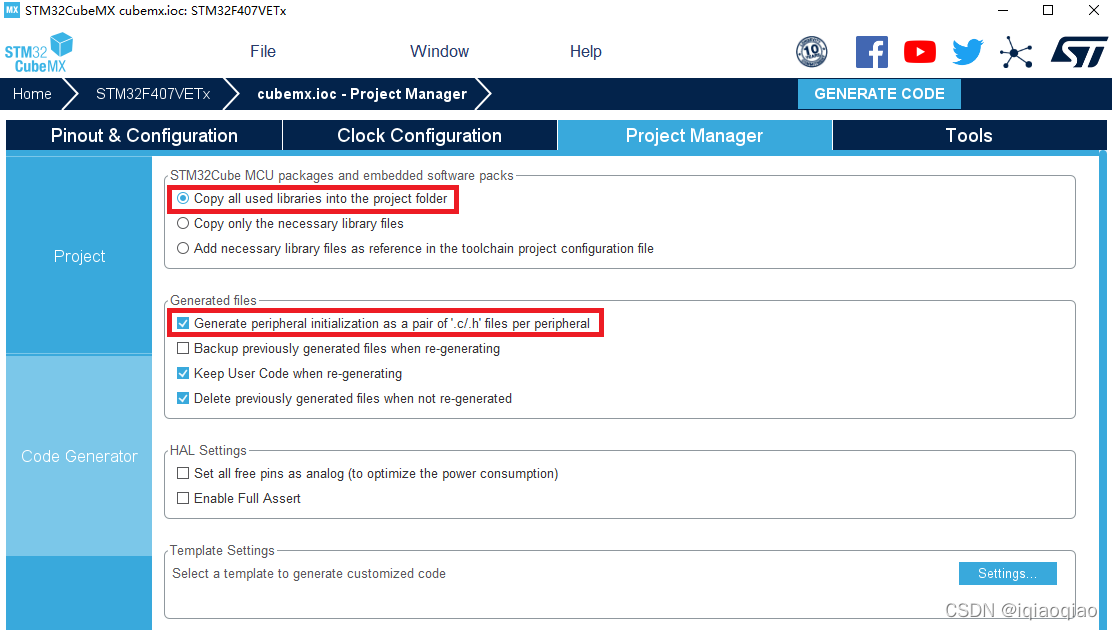Open template Settings... button
Viewport: 1112px width, 630px height.
[1008, 573]
